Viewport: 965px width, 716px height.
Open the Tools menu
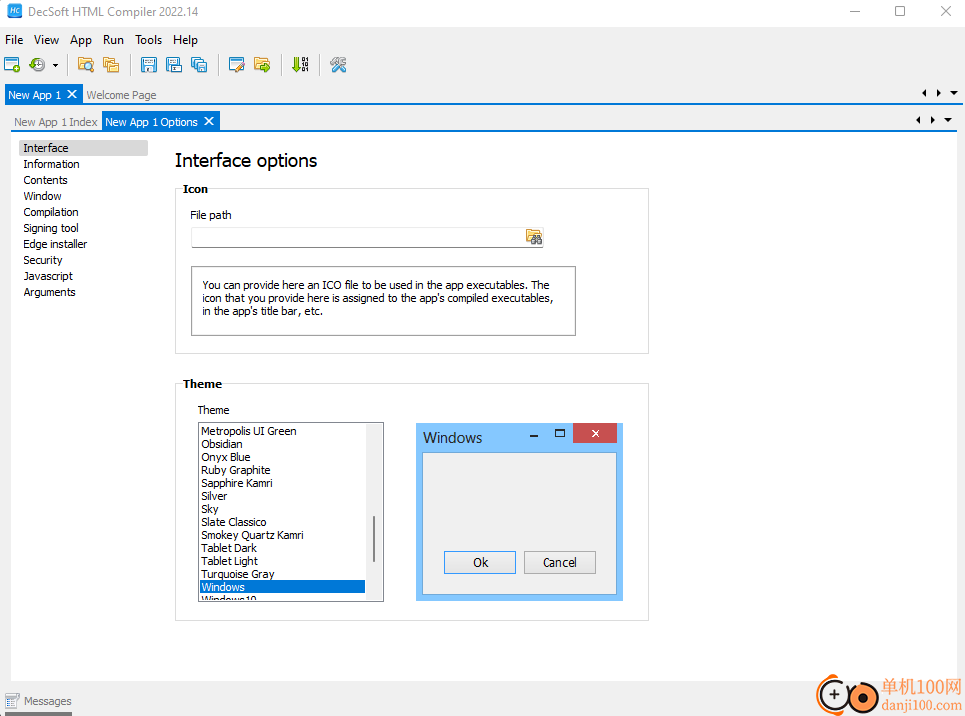148,40
